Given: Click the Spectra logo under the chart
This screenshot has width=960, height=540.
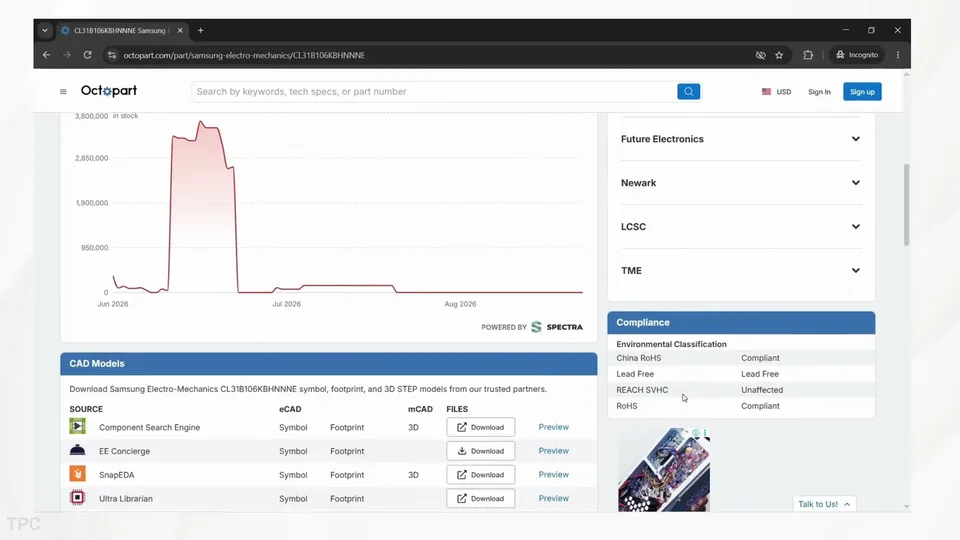Looking at the screenshot, I should pyautogui.click(x=557, y=327).
